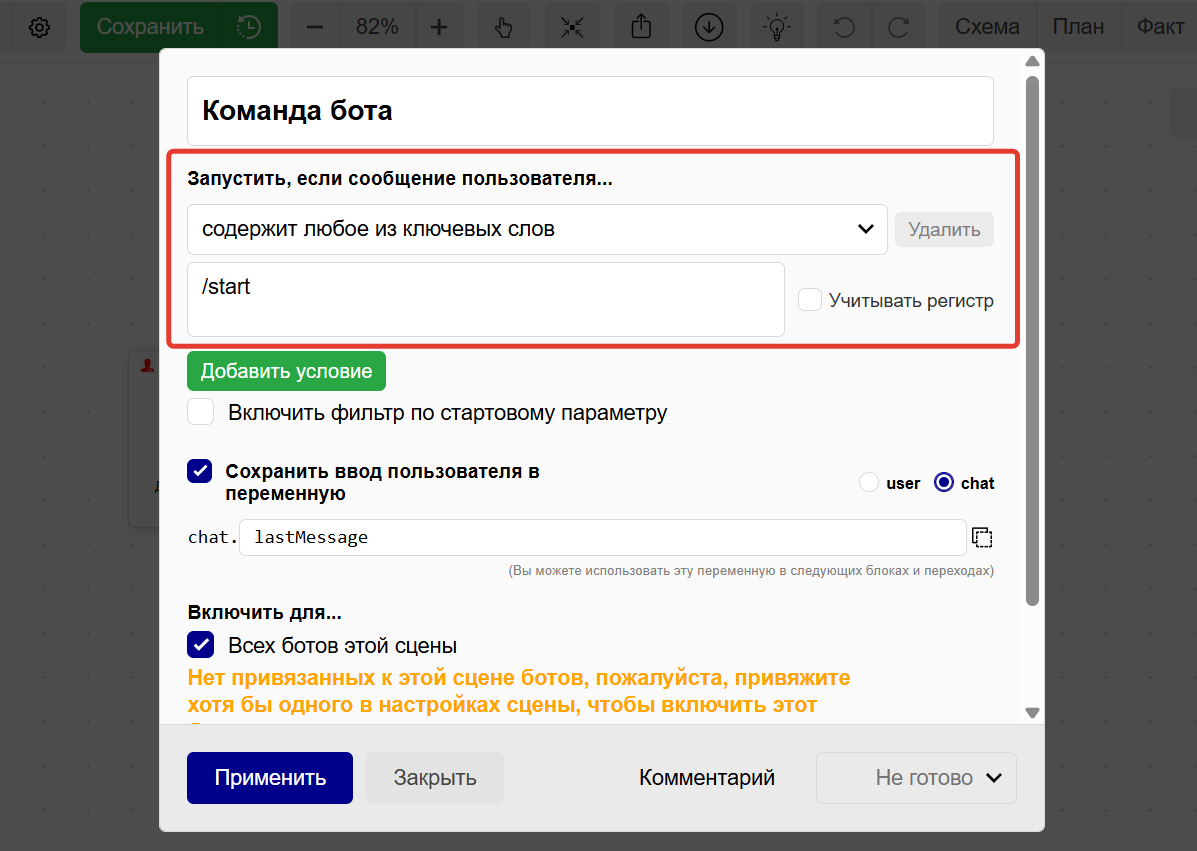Viewport: 1197px width, 851px height.
Task: Open the condition type dropdown
Action: click(x=537, y=229)
